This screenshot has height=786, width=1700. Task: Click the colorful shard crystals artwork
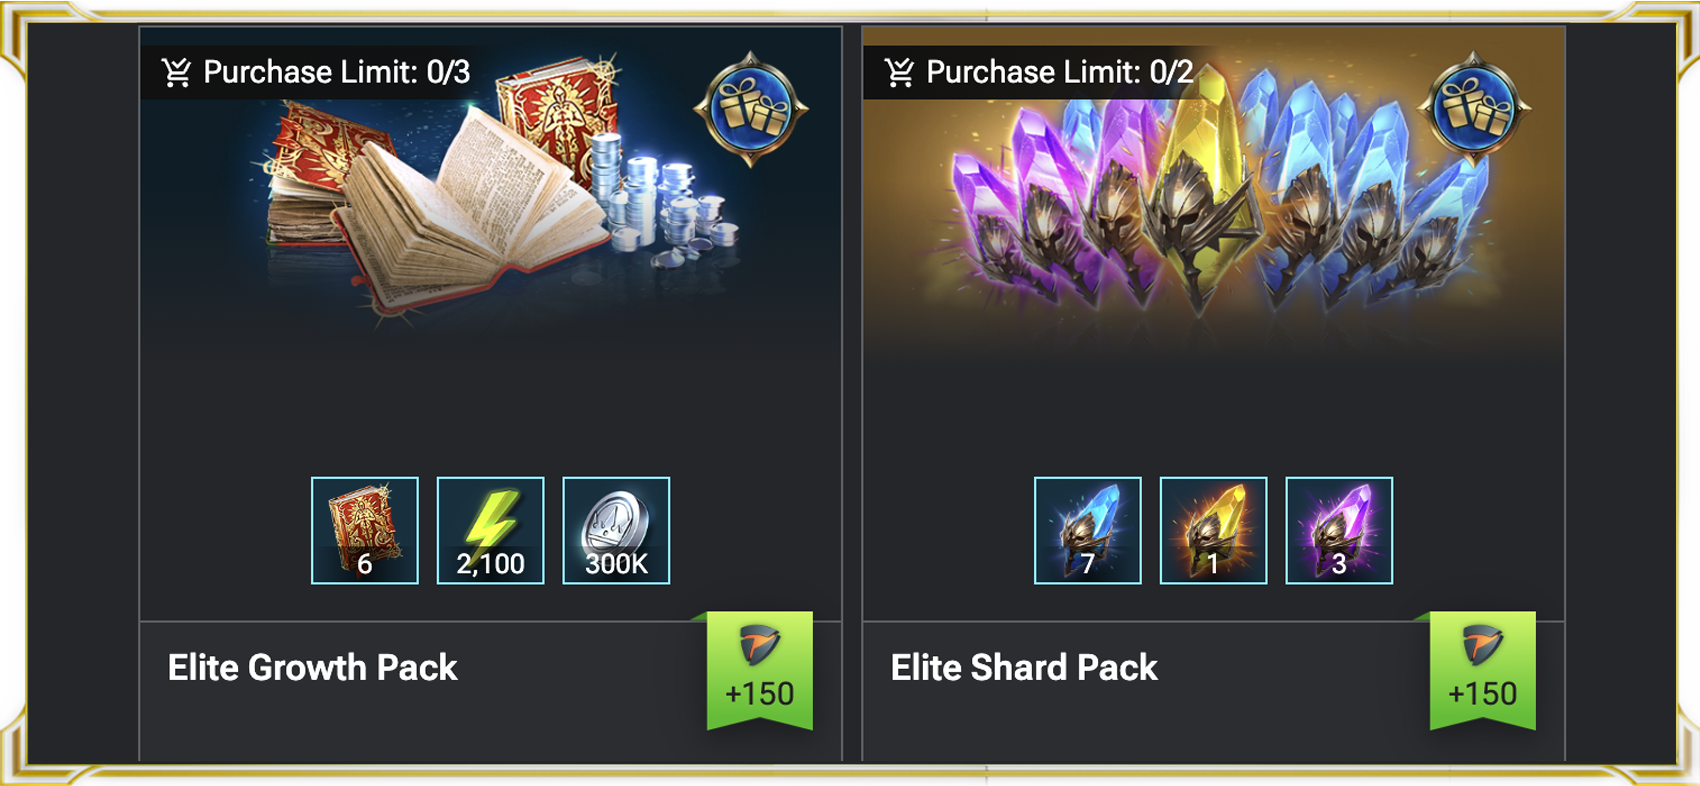[1213, 195]
